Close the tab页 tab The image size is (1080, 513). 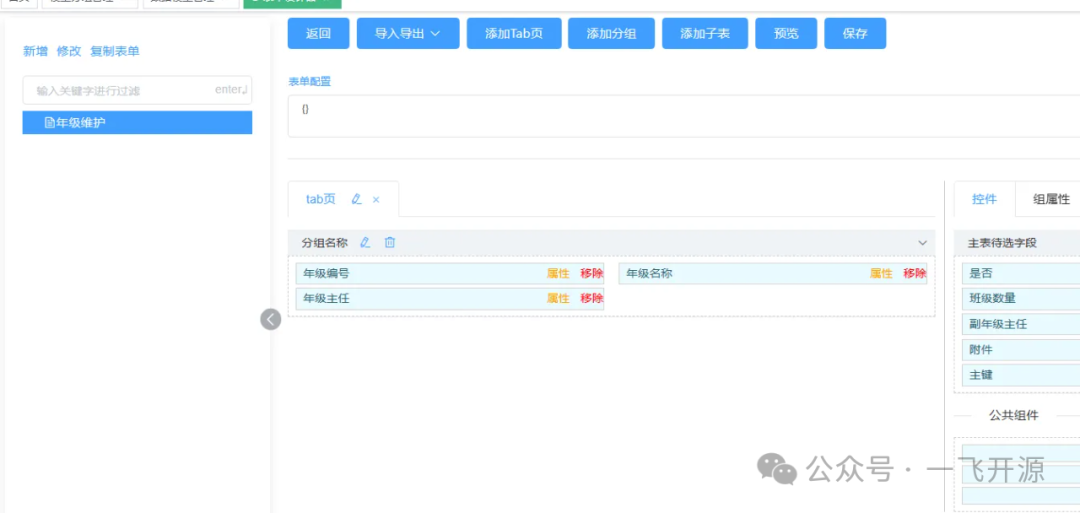pos(376,200)
